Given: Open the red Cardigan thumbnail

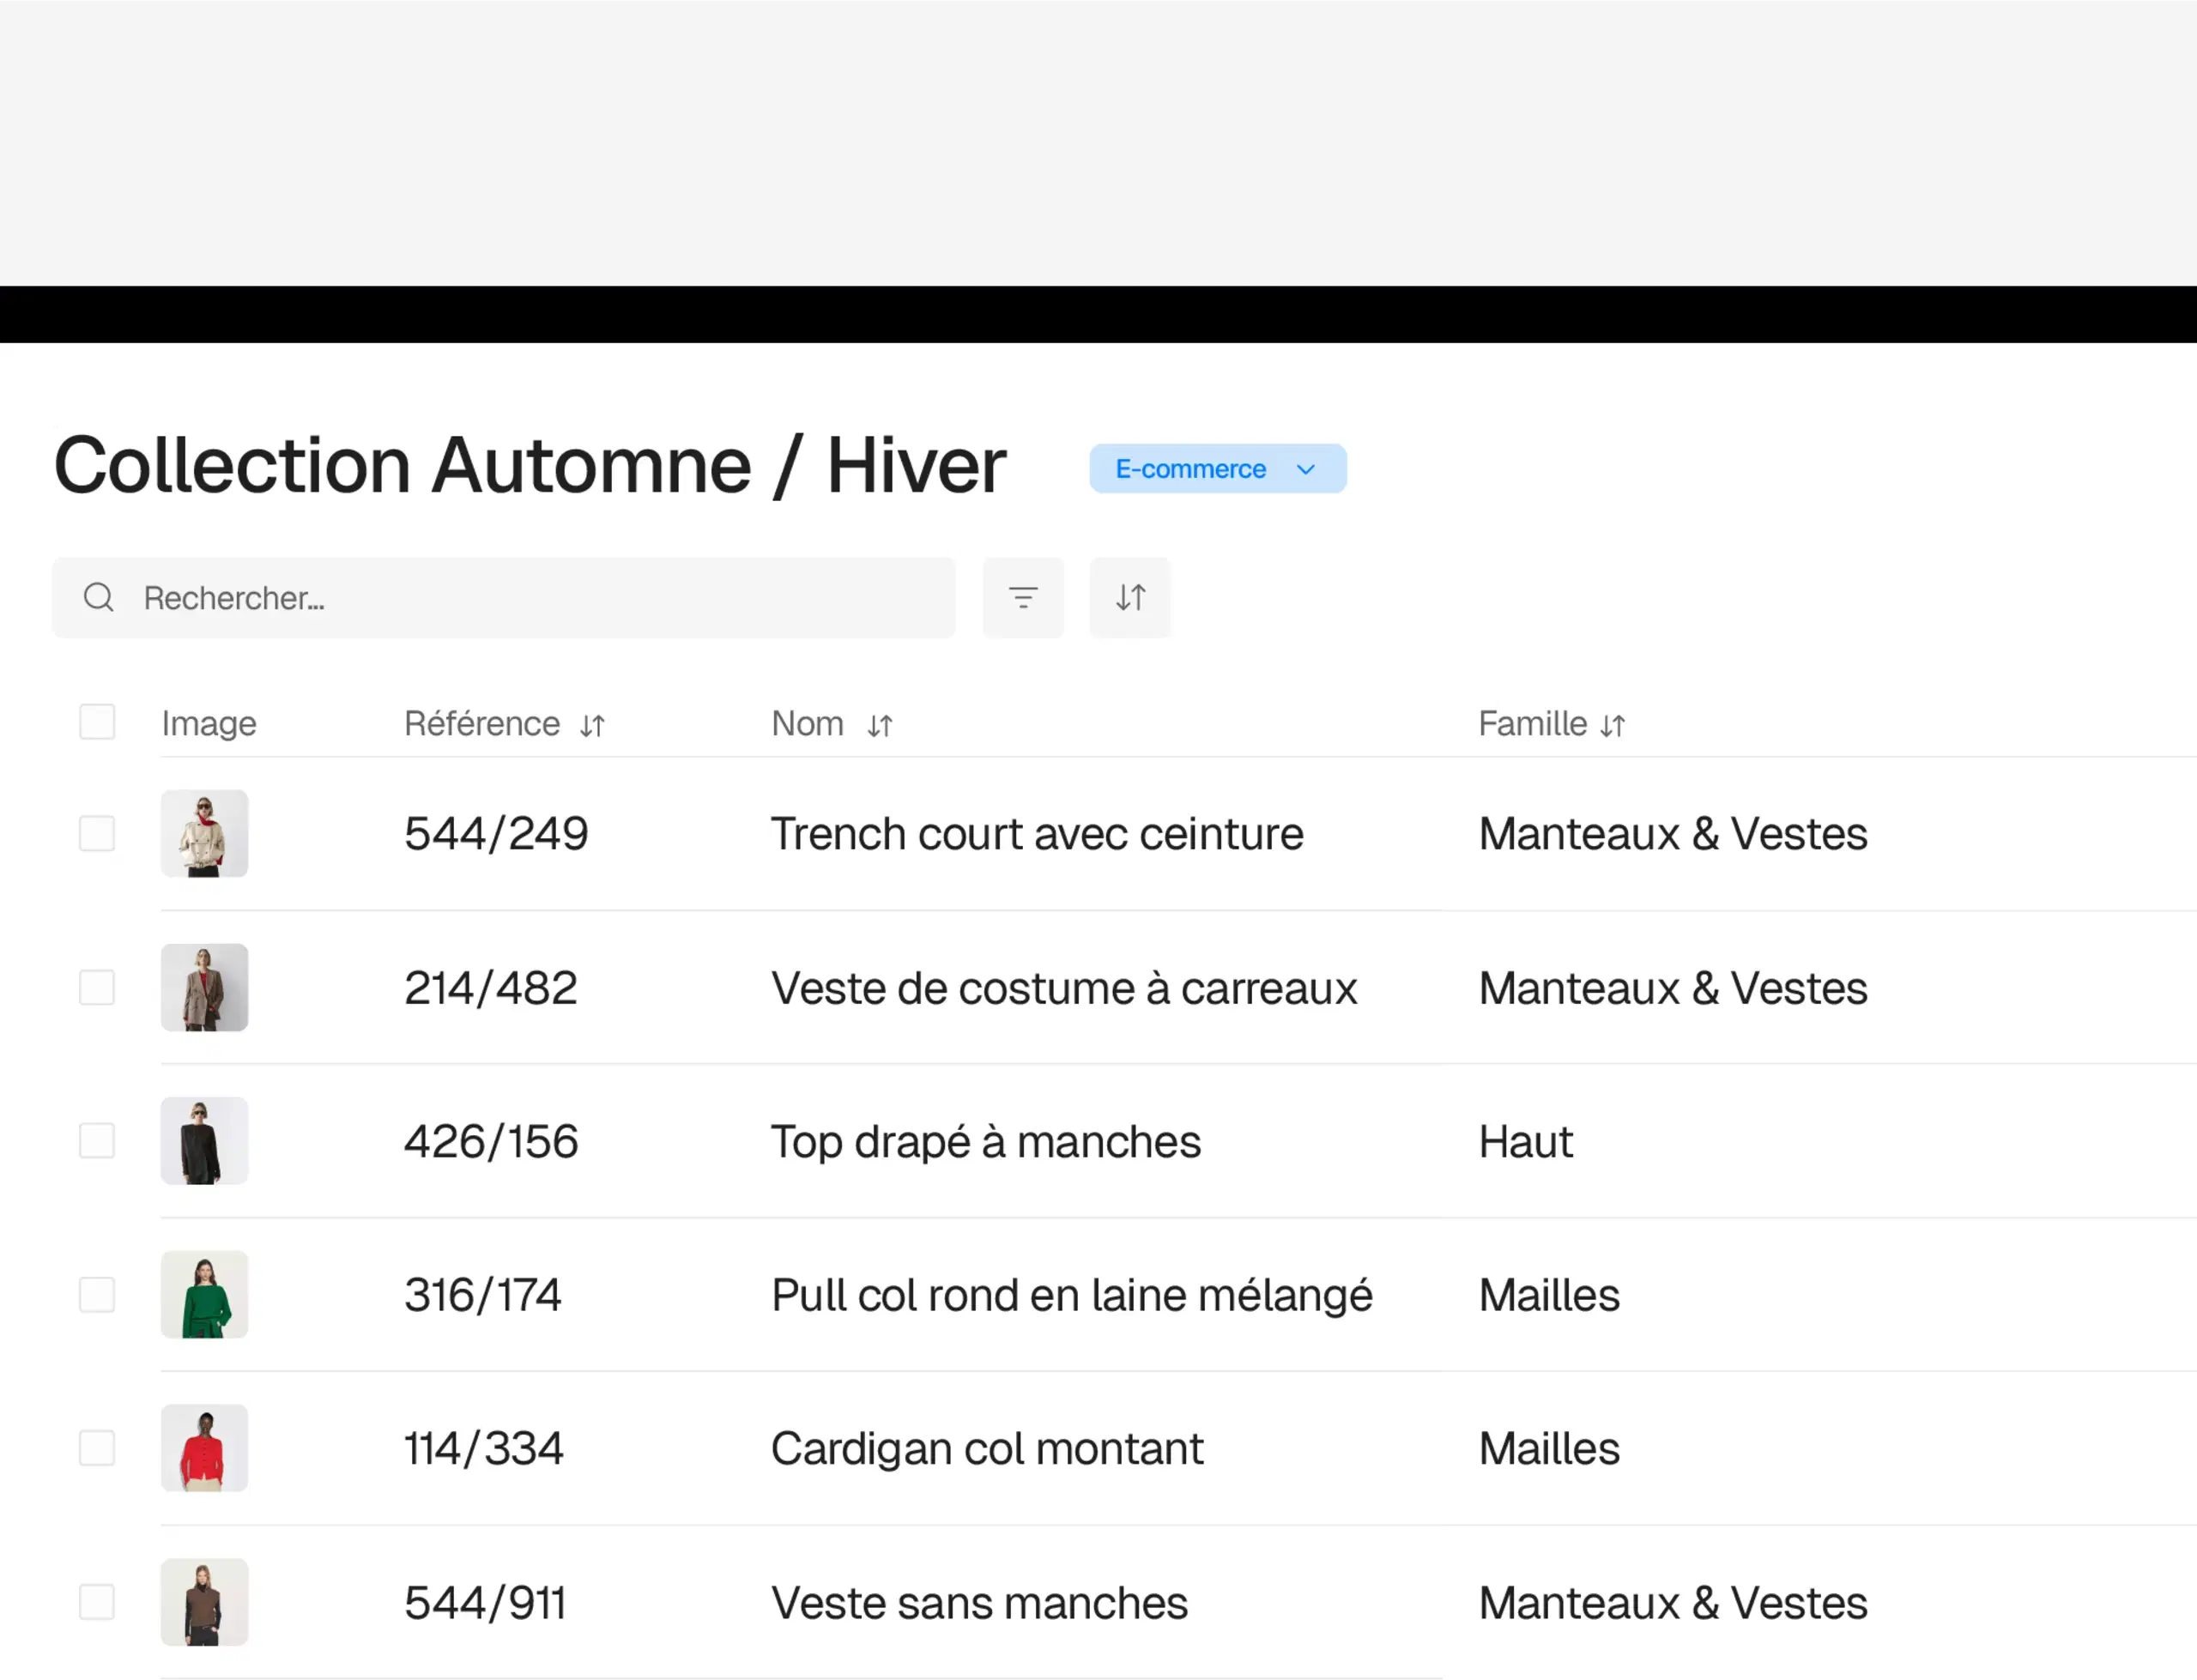Looking at the screenshot, I should coord(204,1448).
